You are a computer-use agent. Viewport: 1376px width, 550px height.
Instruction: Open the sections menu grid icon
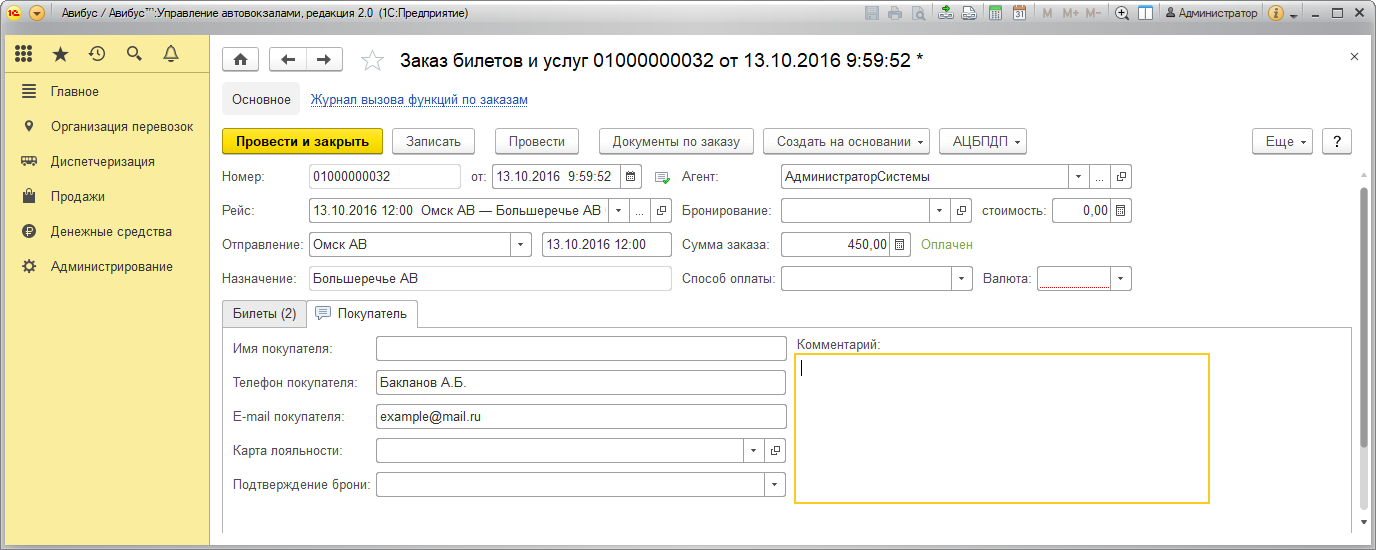(24, 54)
